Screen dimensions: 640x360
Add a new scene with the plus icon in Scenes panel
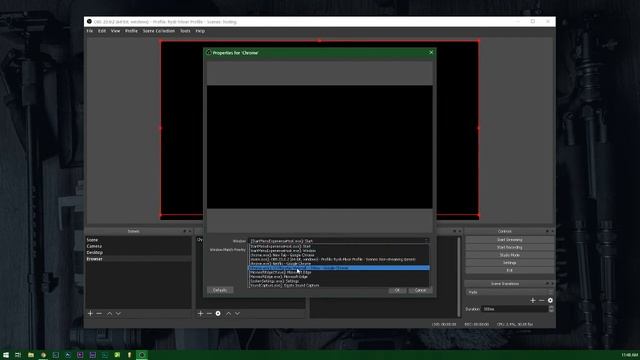tap(90, 313)
